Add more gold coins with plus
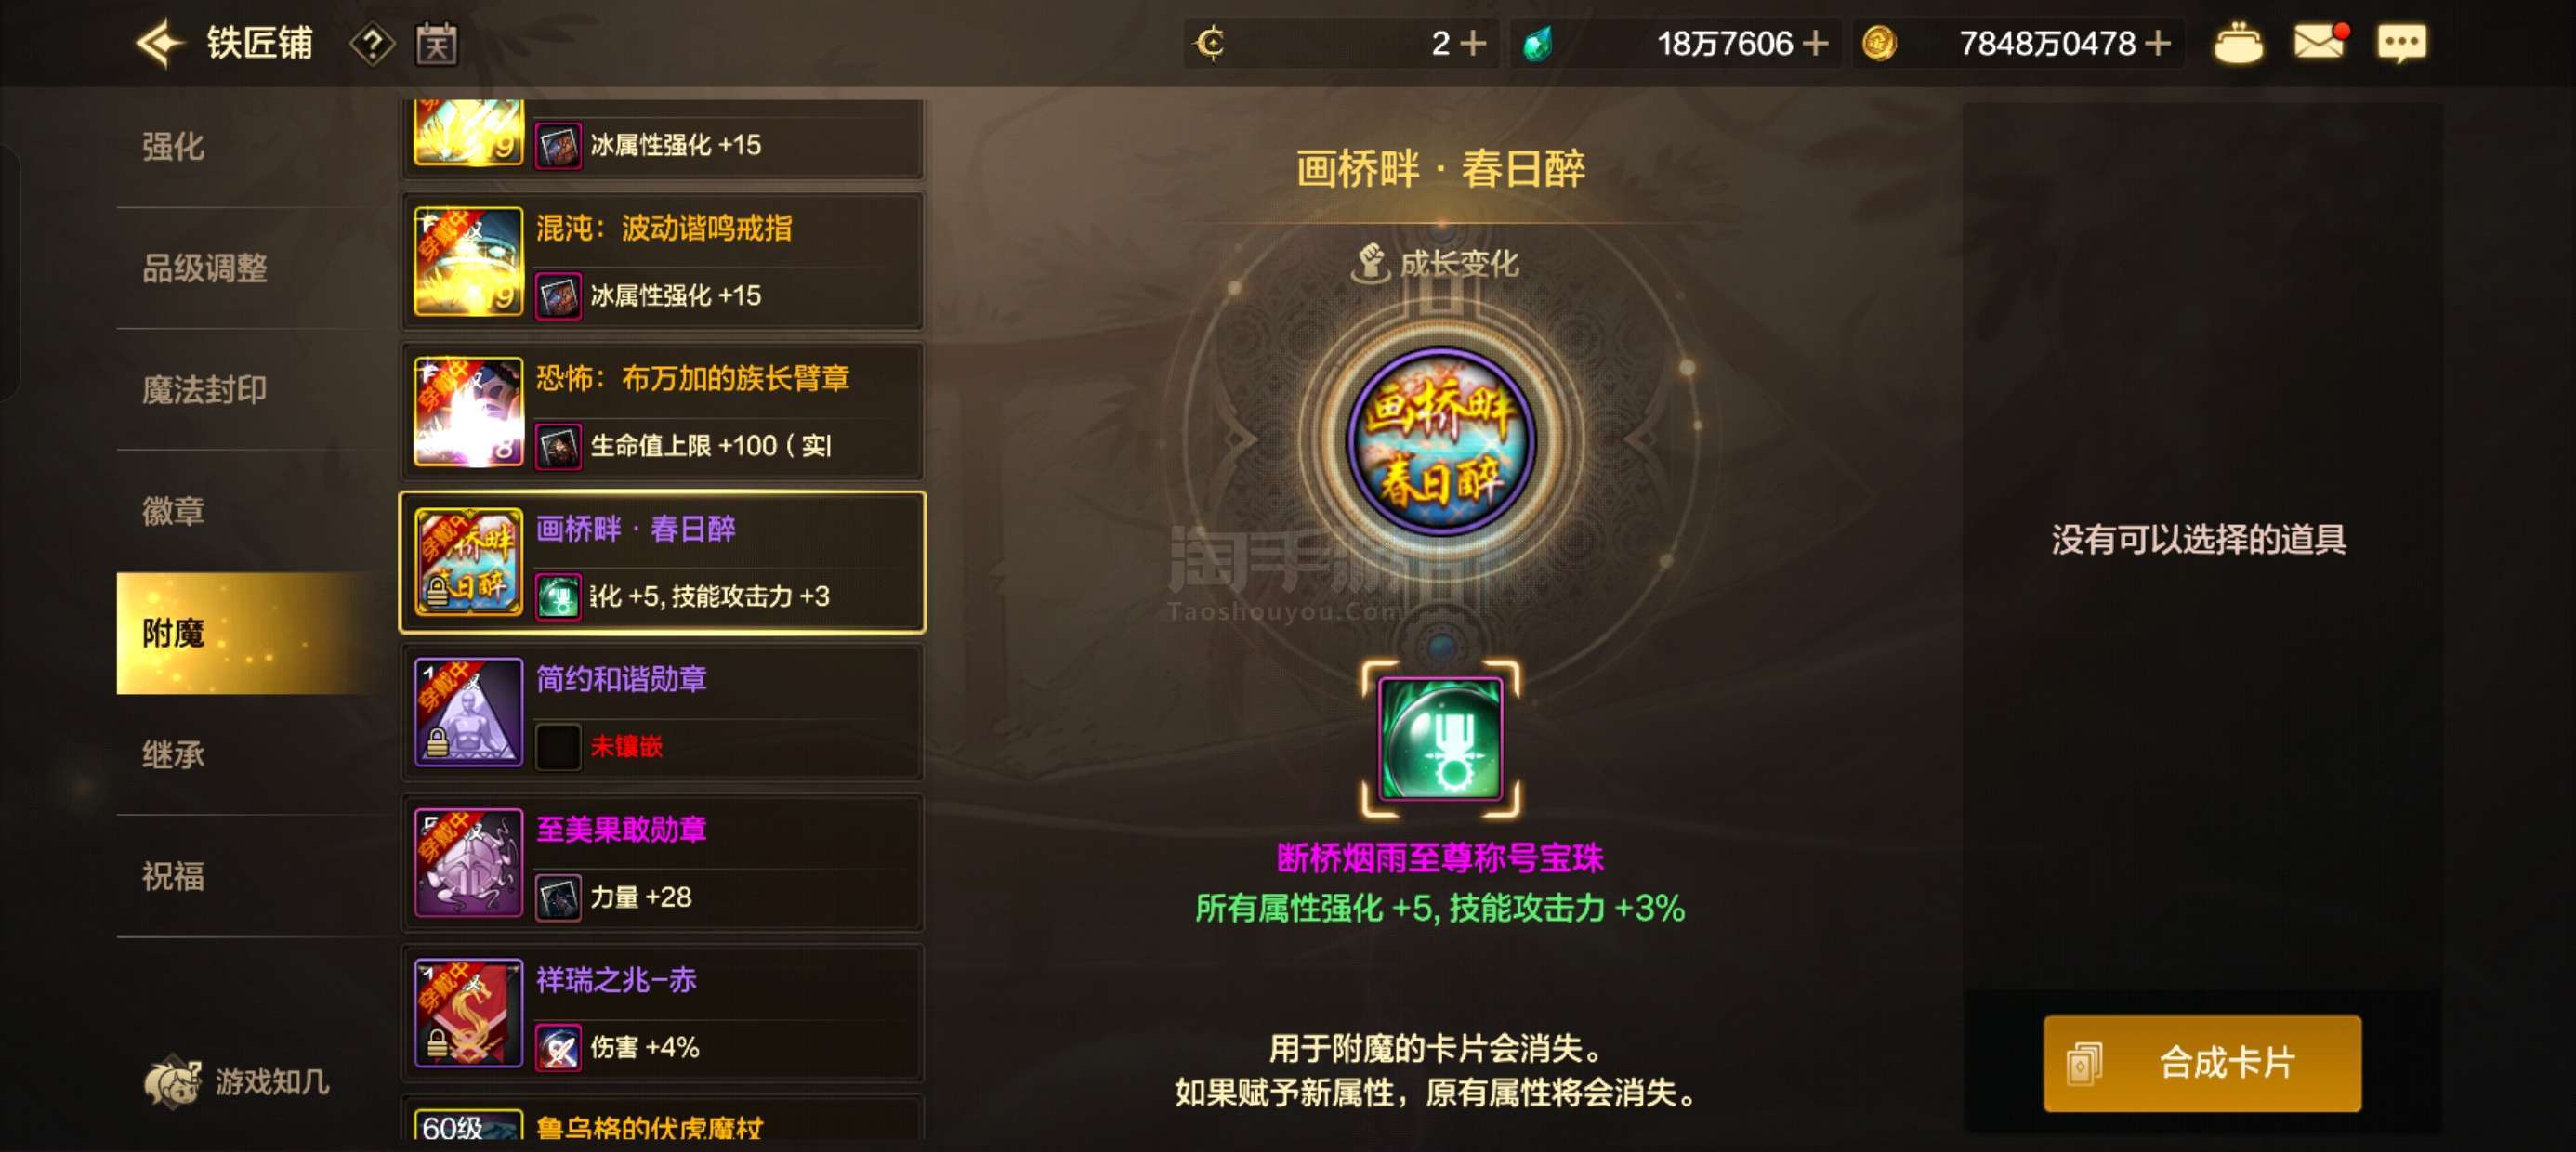The width and height of the screenshot is (2576, 1152). click(x=2157, y=43)
